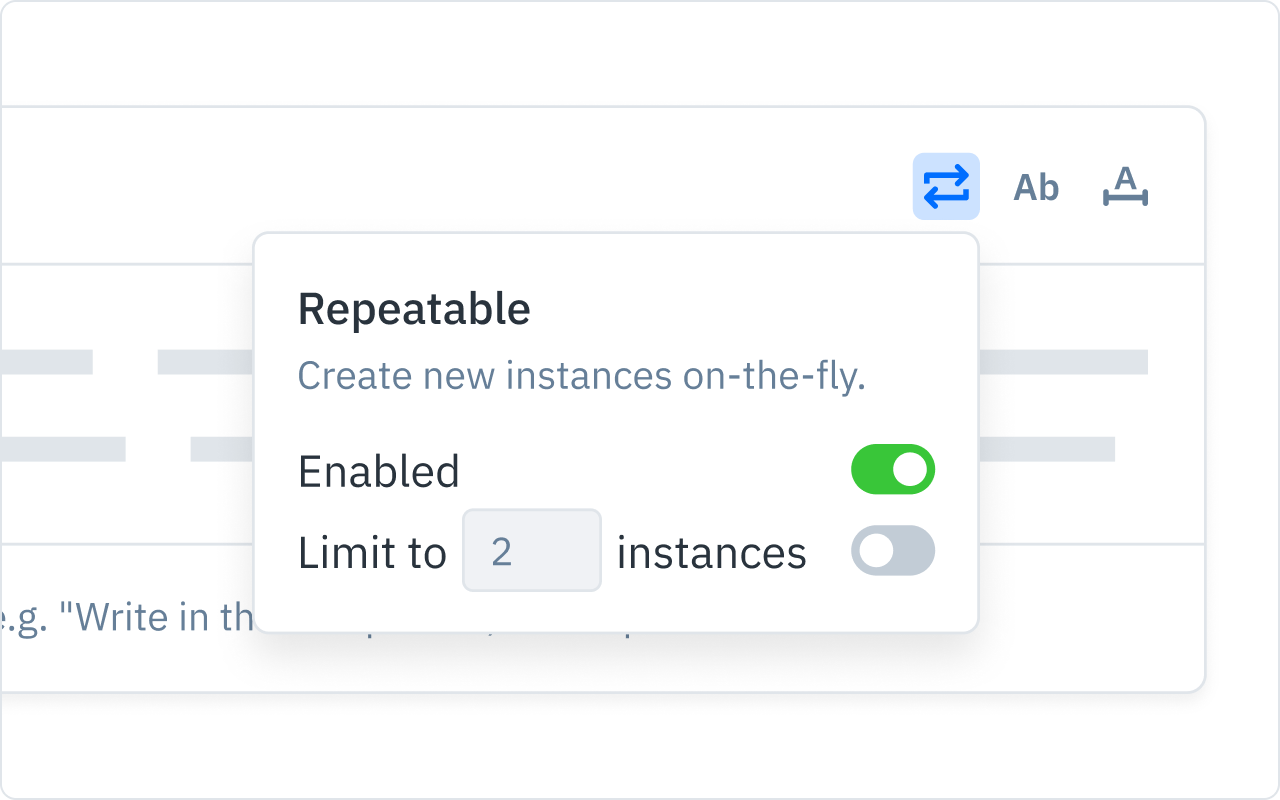Open the Ab text format icon
This screenshot has width=1280, height=800.
pyautogui.click(x=1036, y=187)
